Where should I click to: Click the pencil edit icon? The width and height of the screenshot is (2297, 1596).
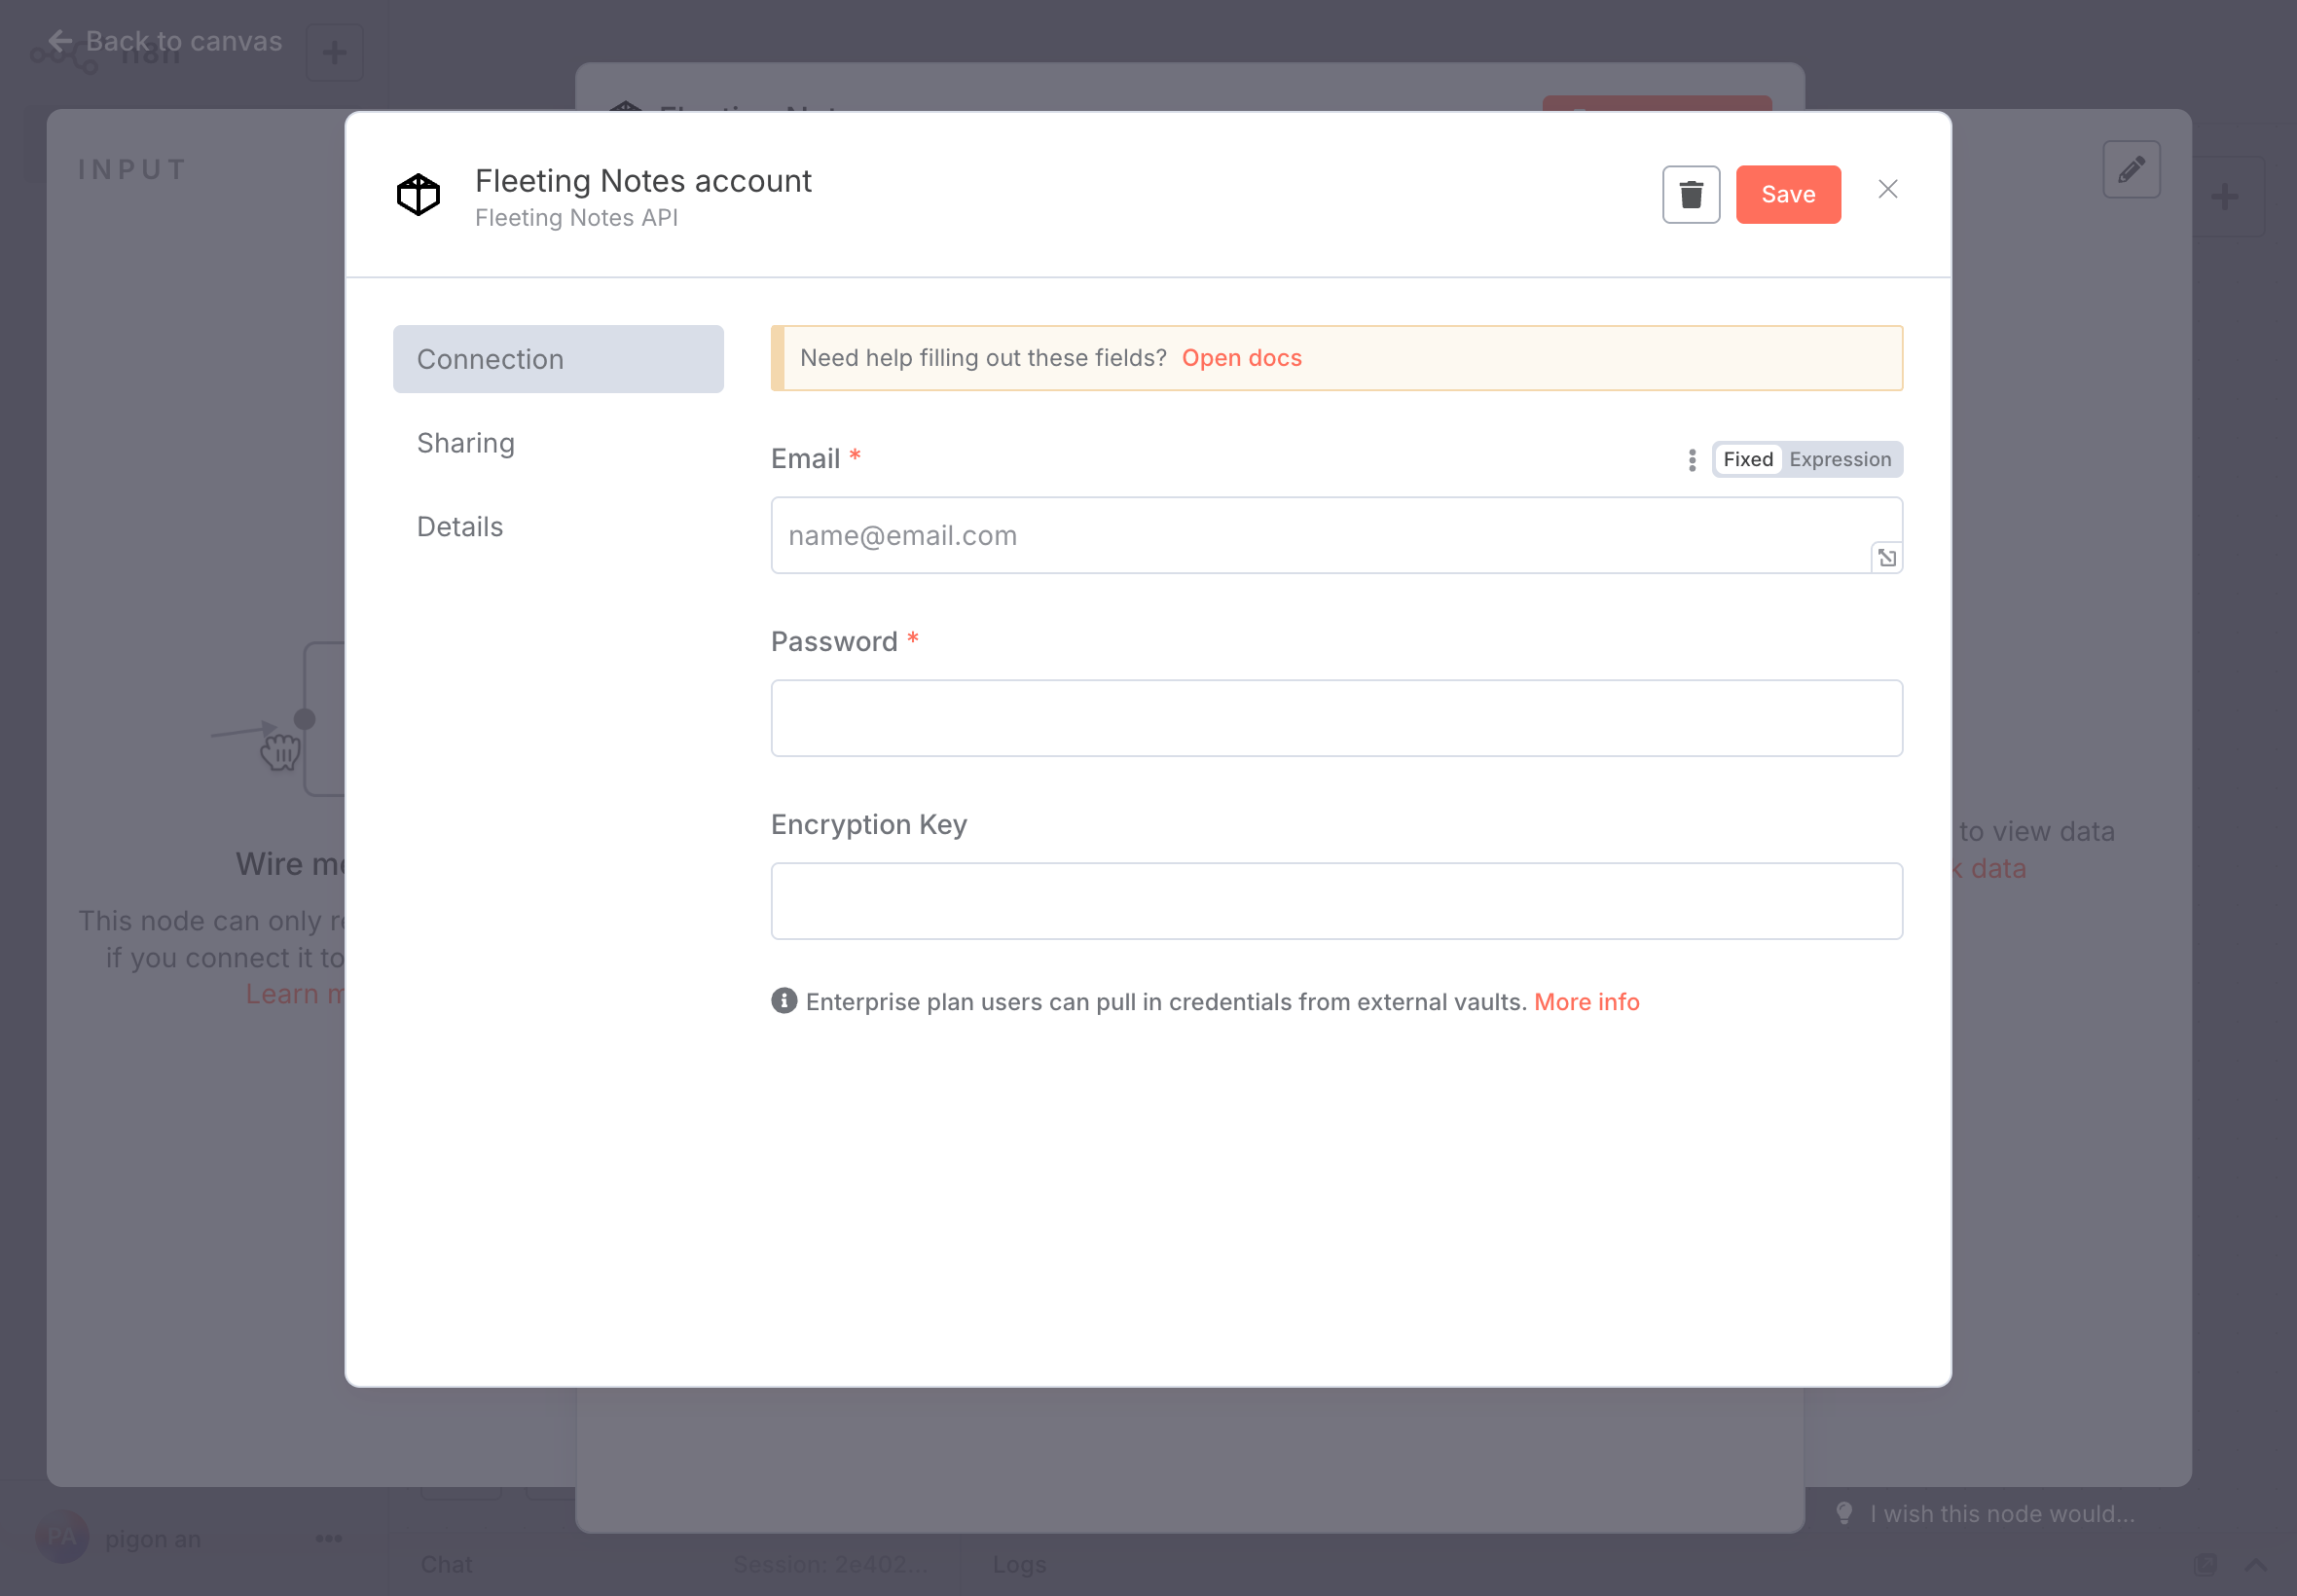pos(2131,169)
